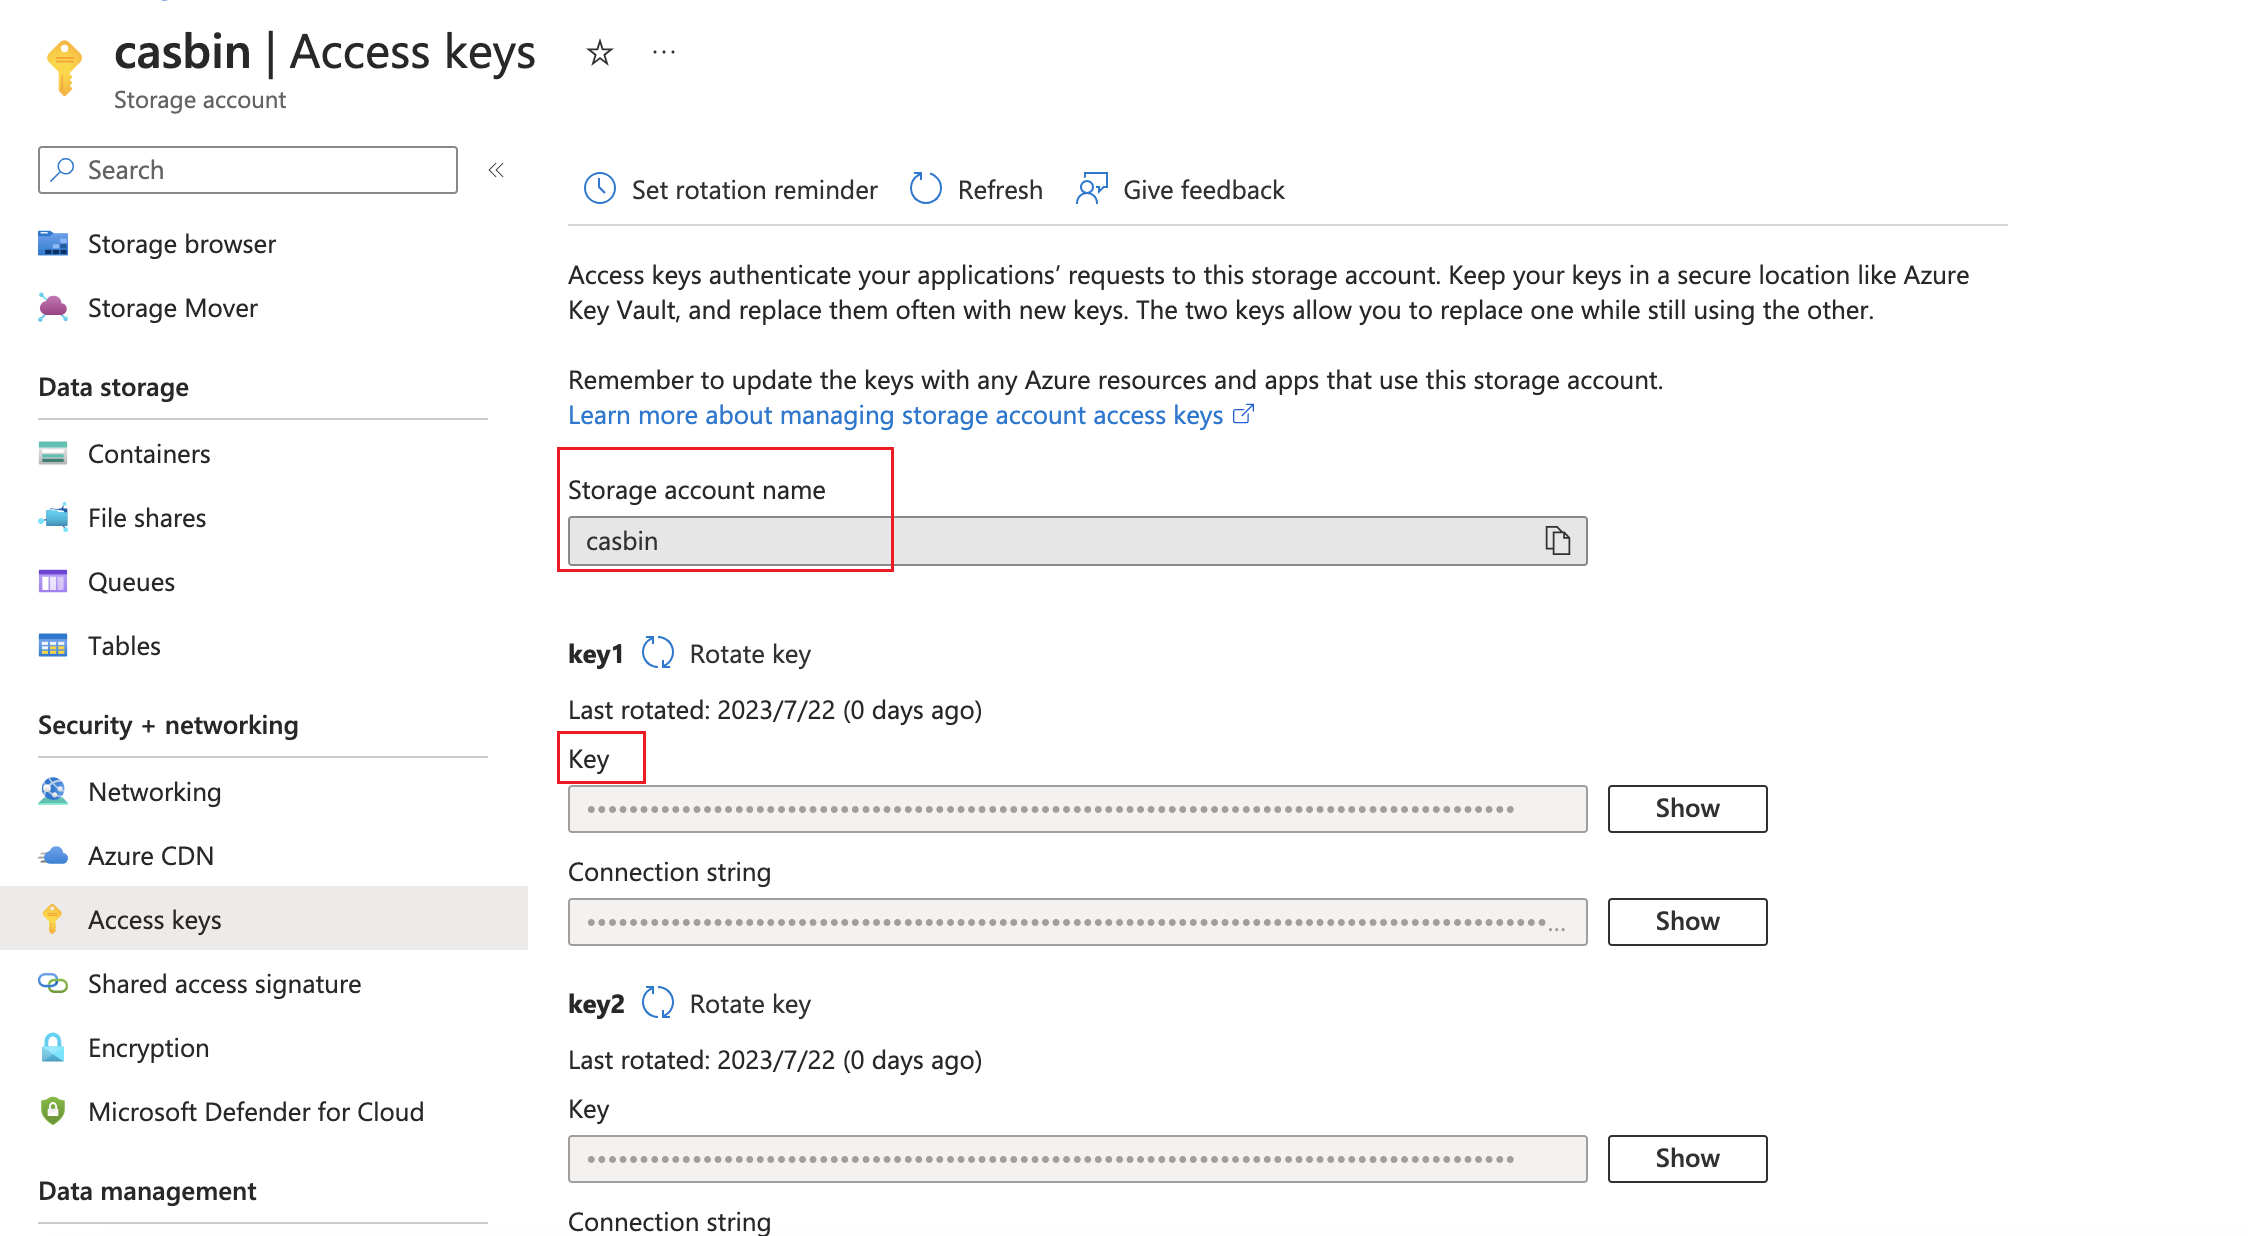Open Microsoft Defender for Cloud

coord(255,1112)
